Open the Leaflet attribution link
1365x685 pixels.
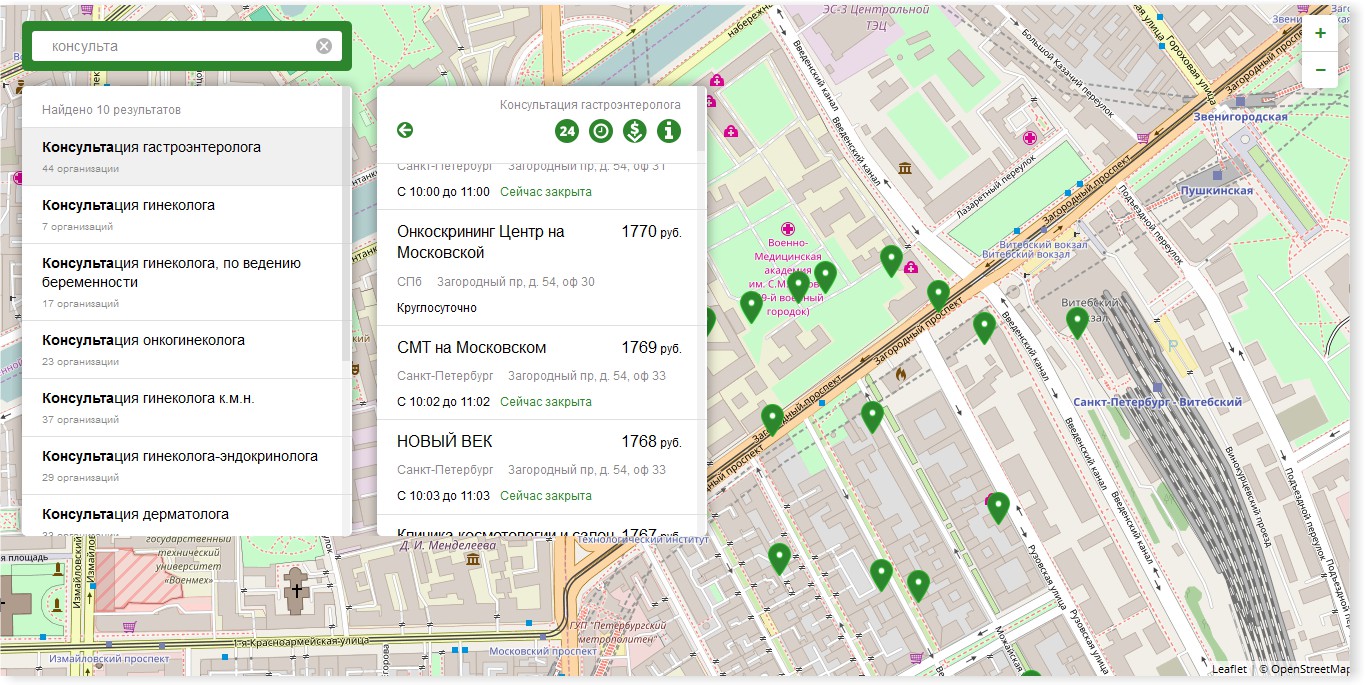click(x=1229, y=669)
